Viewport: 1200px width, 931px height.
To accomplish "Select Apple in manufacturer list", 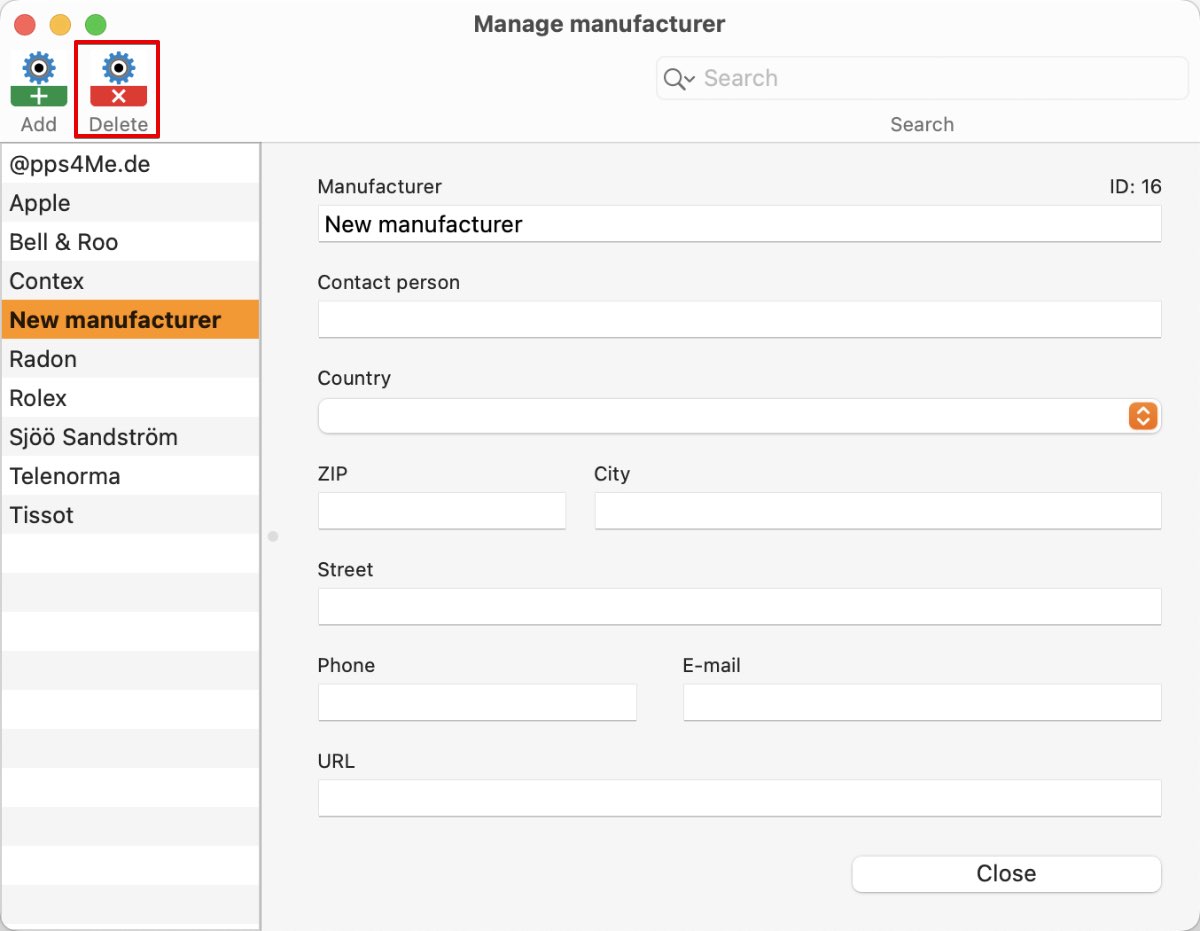I will pos(130,203).
